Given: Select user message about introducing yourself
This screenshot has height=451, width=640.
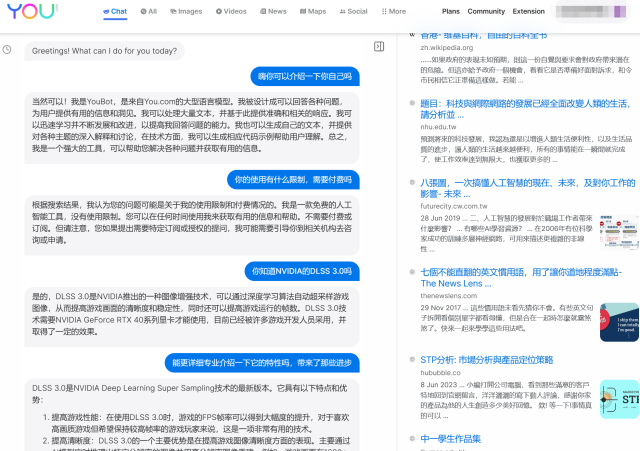Looking at the screenshot, I should tap(305, 76).
